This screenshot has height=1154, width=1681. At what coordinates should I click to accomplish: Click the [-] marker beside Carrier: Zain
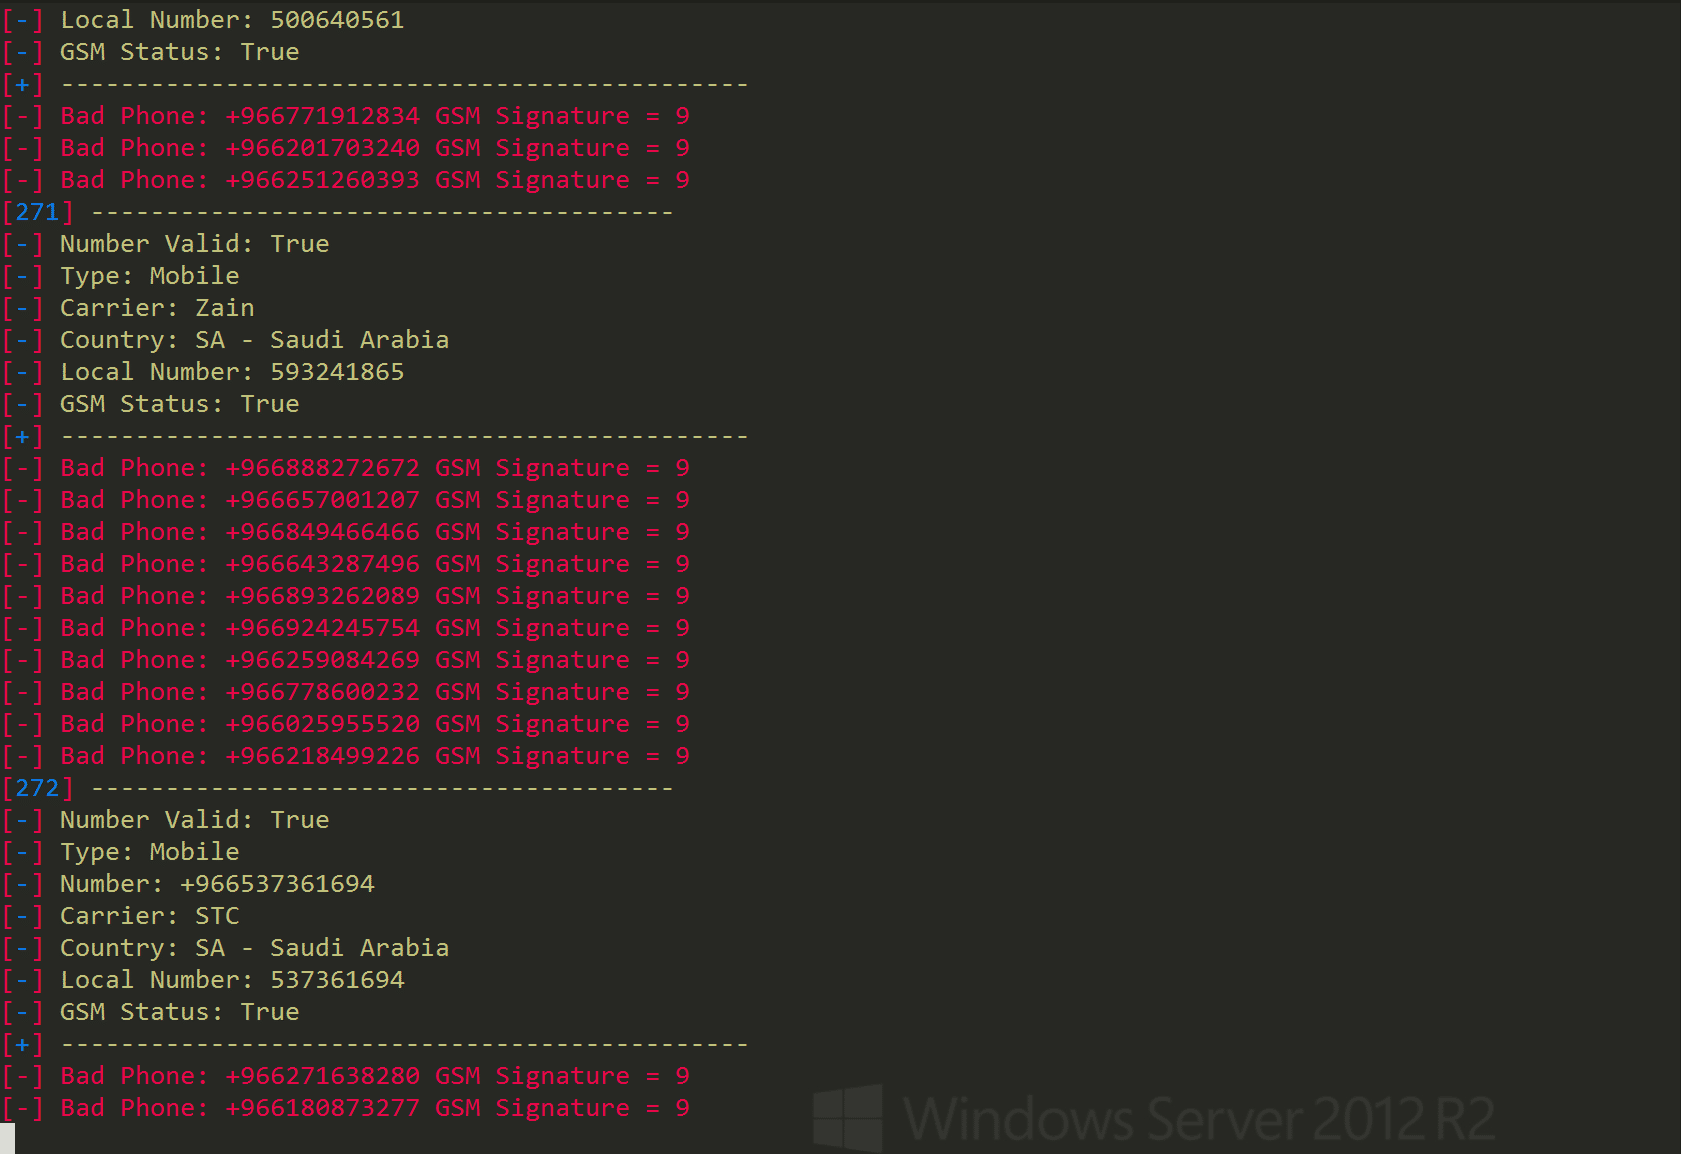23,307
